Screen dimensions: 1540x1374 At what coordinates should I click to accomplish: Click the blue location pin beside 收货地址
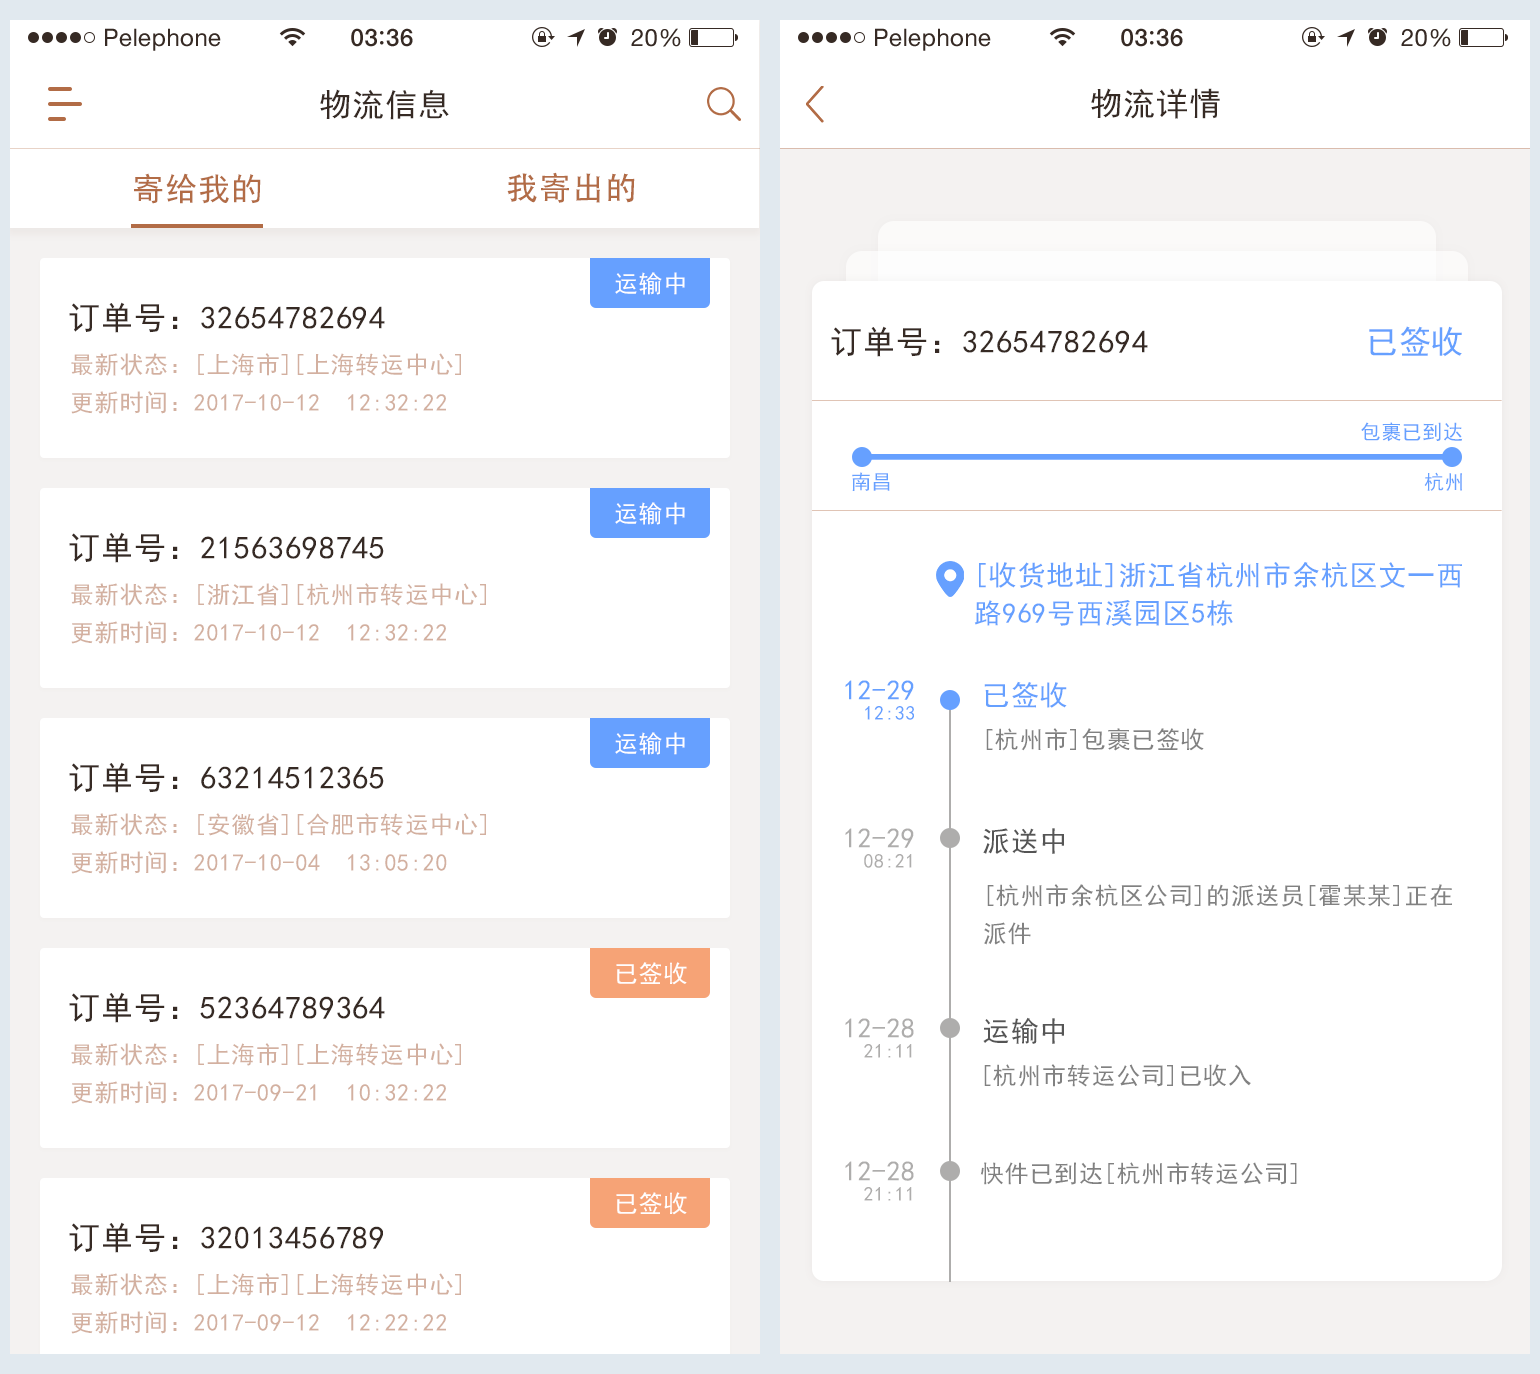click(x=949, y=578)
